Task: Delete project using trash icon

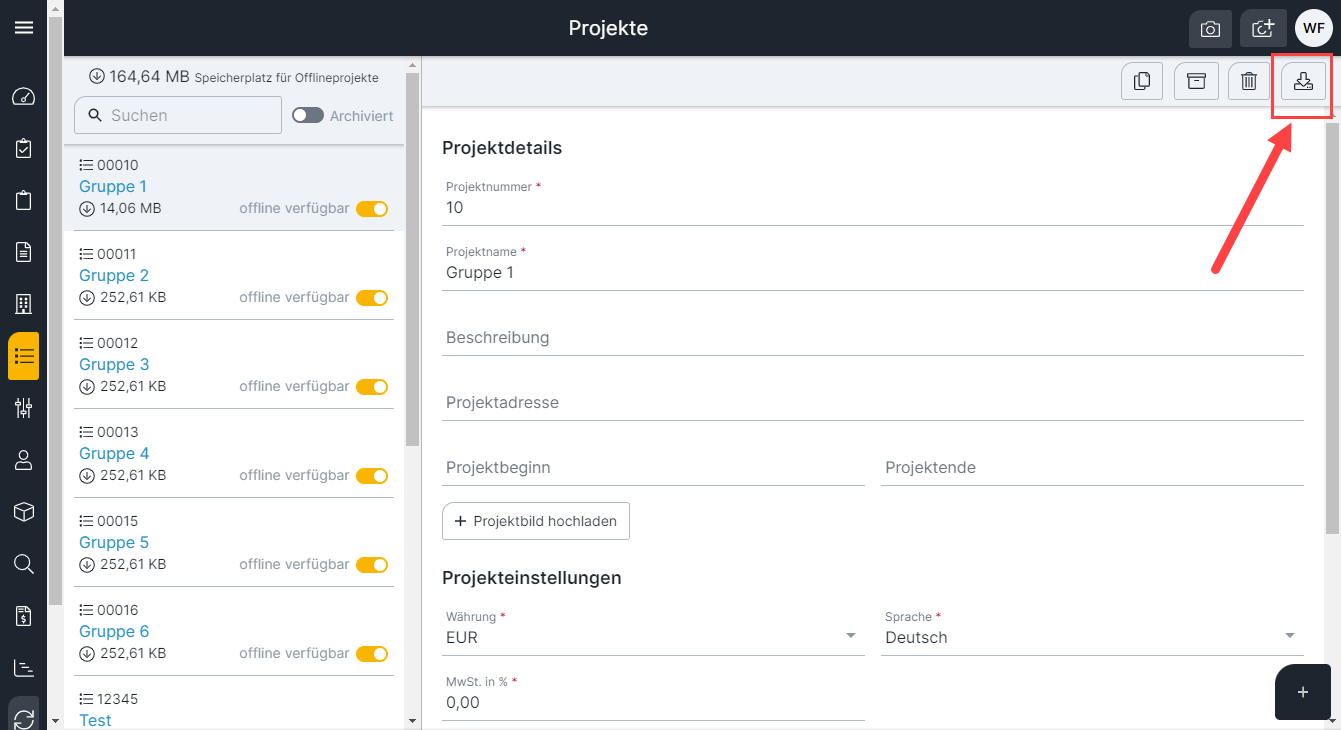Action: (1248, 81)
